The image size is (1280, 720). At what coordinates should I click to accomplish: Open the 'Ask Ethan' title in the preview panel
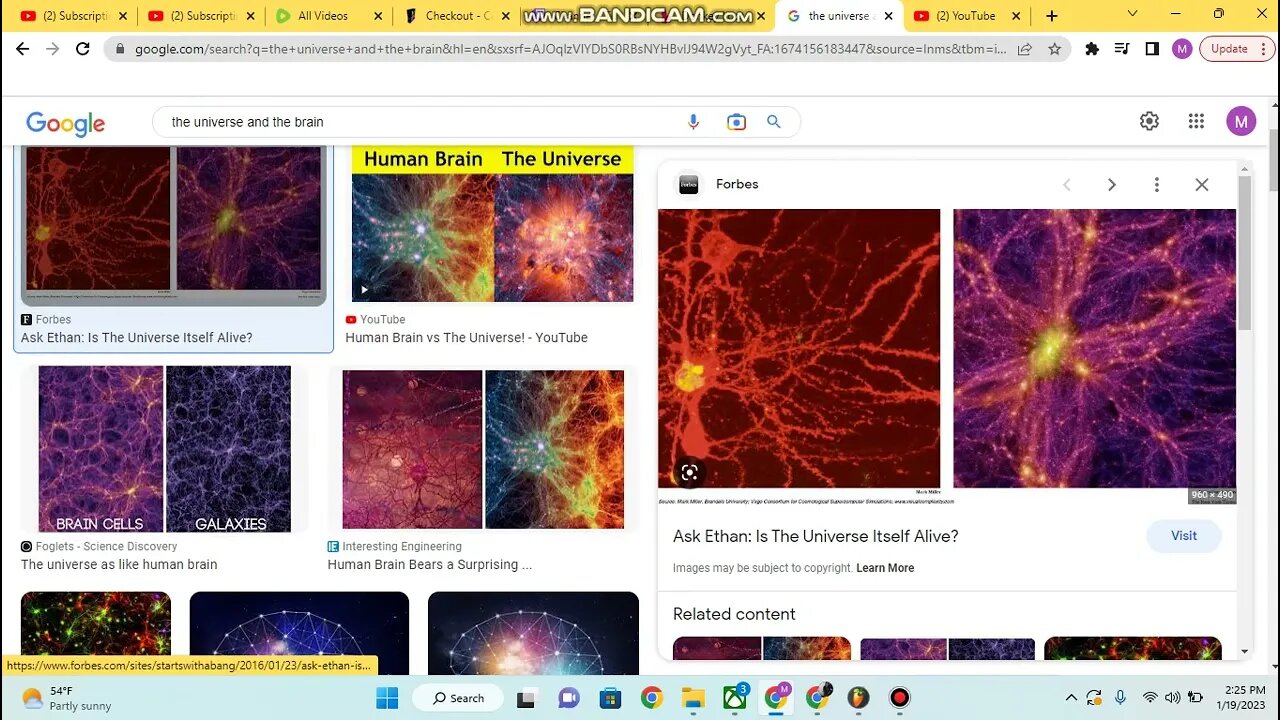point(816,536)
